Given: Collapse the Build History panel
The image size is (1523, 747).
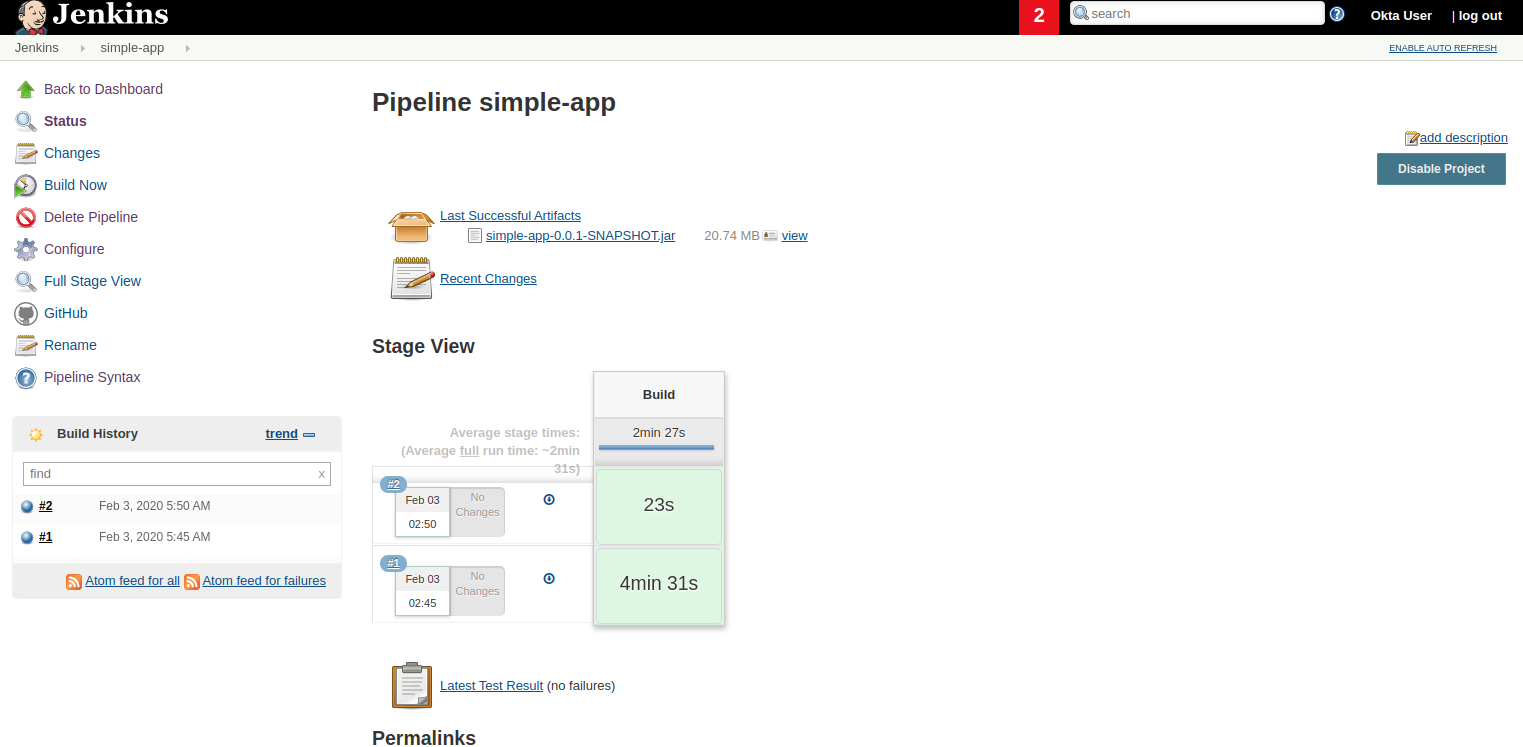Looking at the screenshot, I should click(x=309, y=434).
